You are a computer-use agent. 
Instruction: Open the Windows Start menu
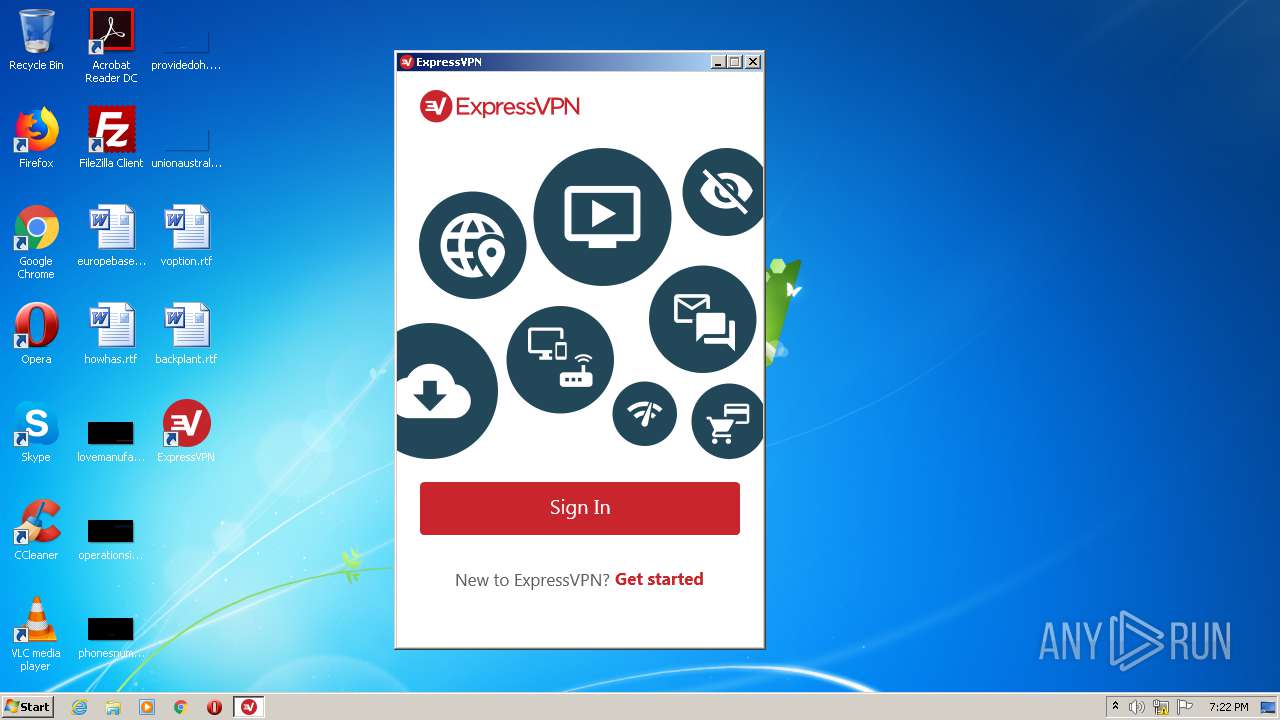click(x=28, y=706)
